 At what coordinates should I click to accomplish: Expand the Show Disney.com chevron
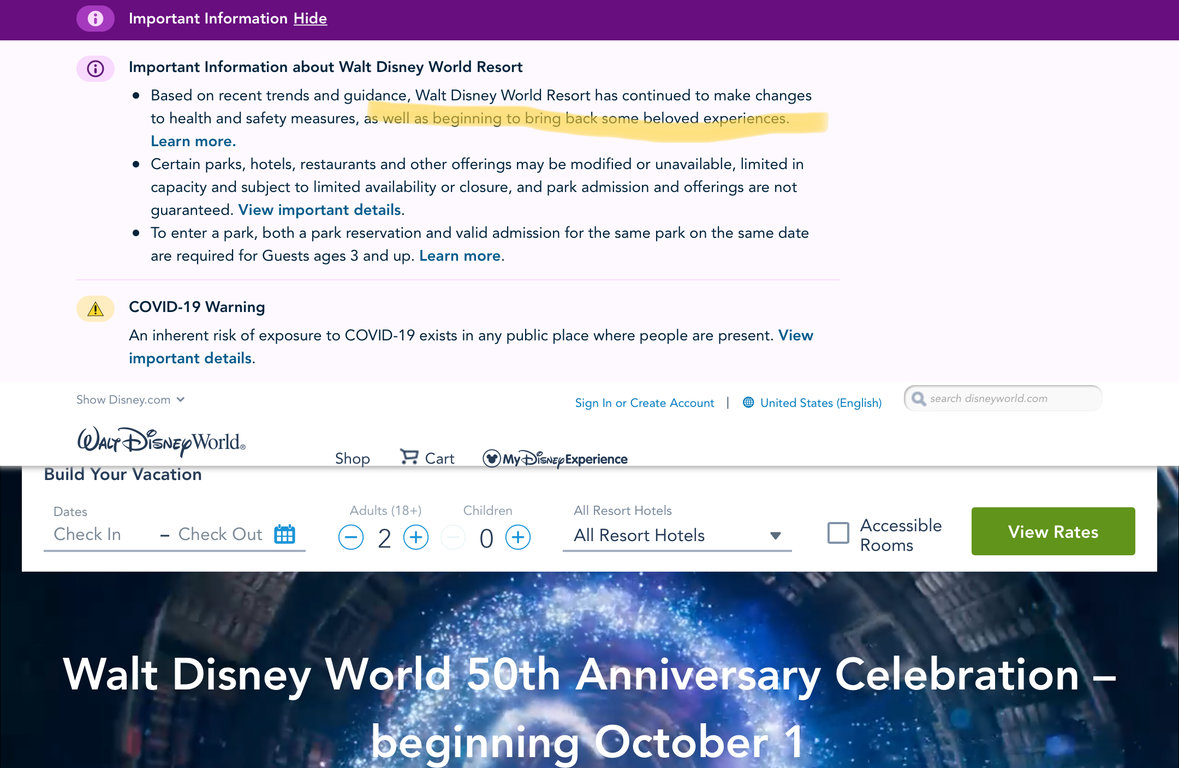(x=180, y=399)
